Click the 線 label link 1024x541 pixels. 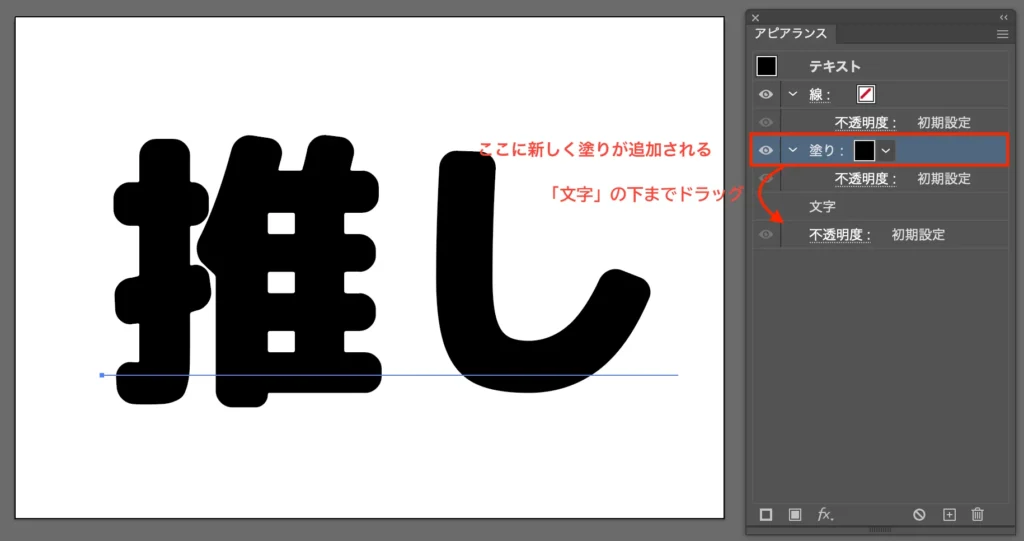tap(819, 95)
